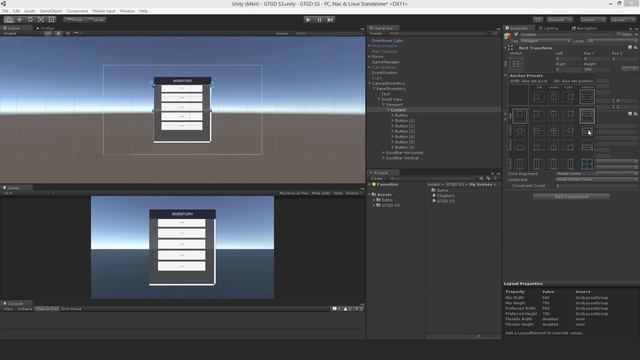Screen dimensions: 640x360
Task: Click Favorites star in Project panel
Action: pos(374,184)
